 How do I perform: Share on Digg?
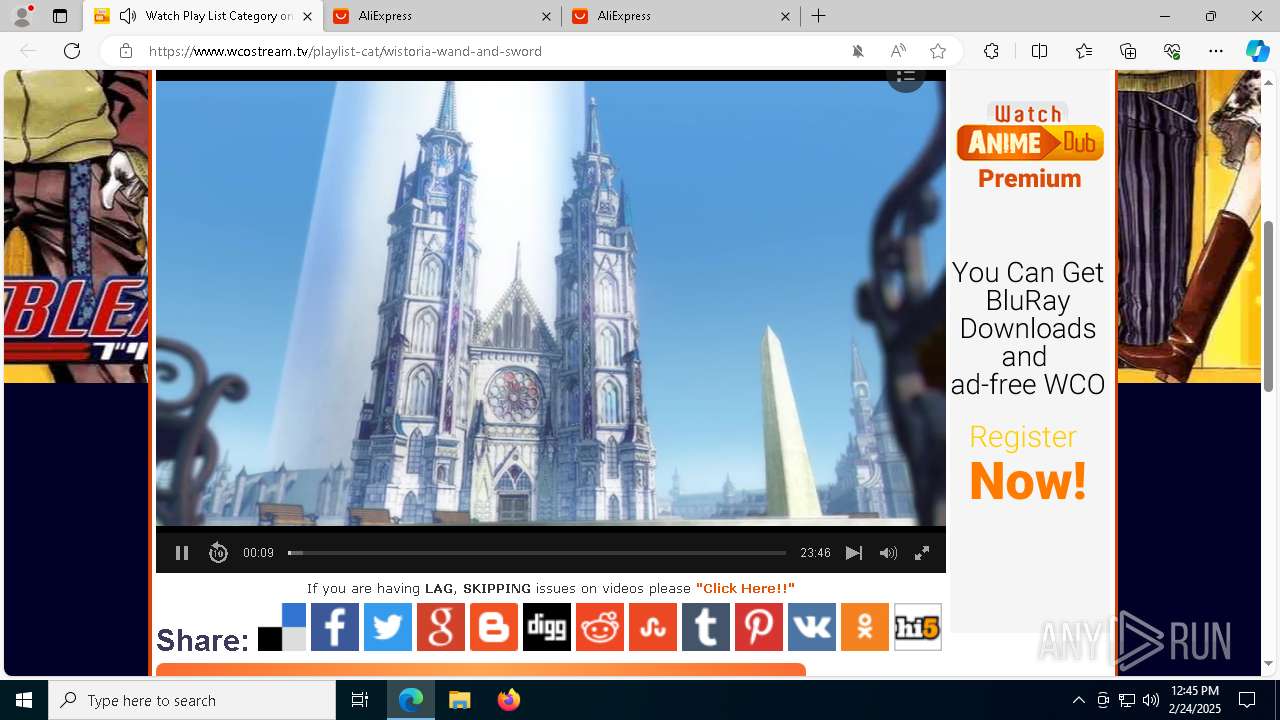[547, 627]
